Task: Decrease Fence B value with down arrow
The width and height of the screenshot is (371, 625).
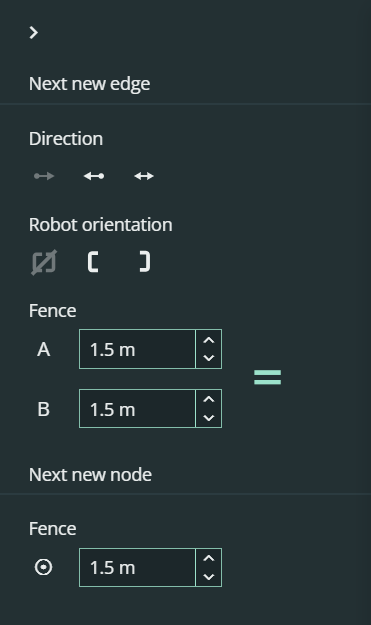Action: coord(209,418)
